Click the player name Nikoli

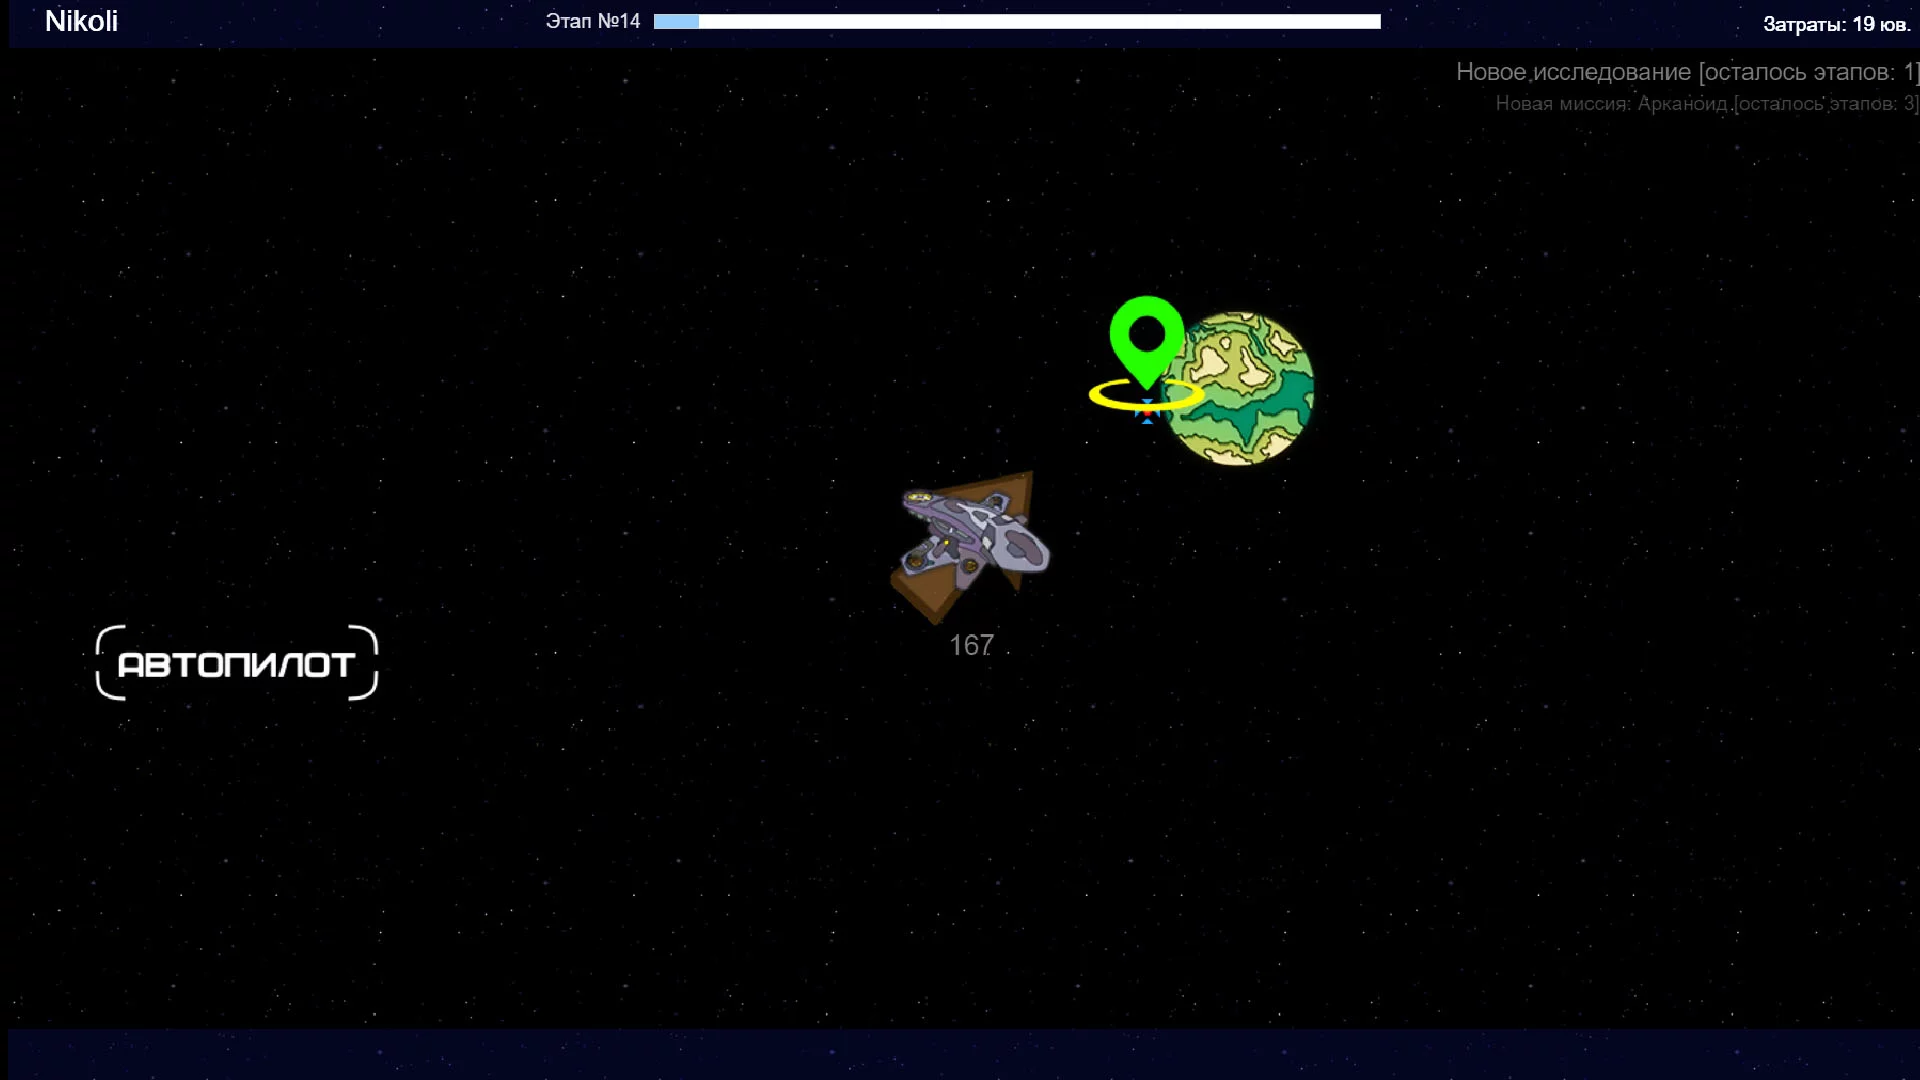point(81,21)
